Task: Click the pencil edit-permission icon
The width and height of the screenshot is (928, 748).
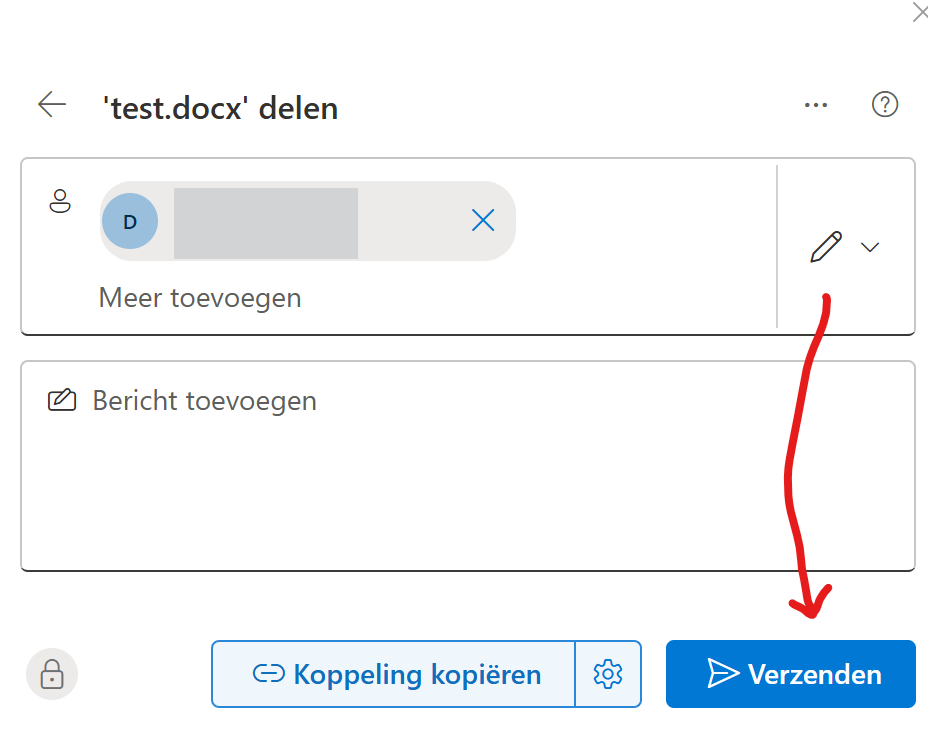Action: pos(826,246)
